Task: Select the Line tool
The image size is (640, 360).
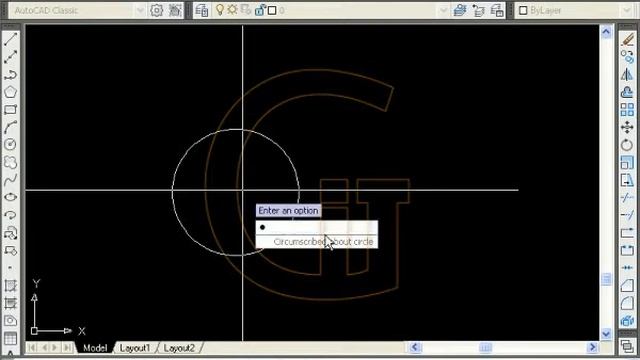Action: (11, 39)
